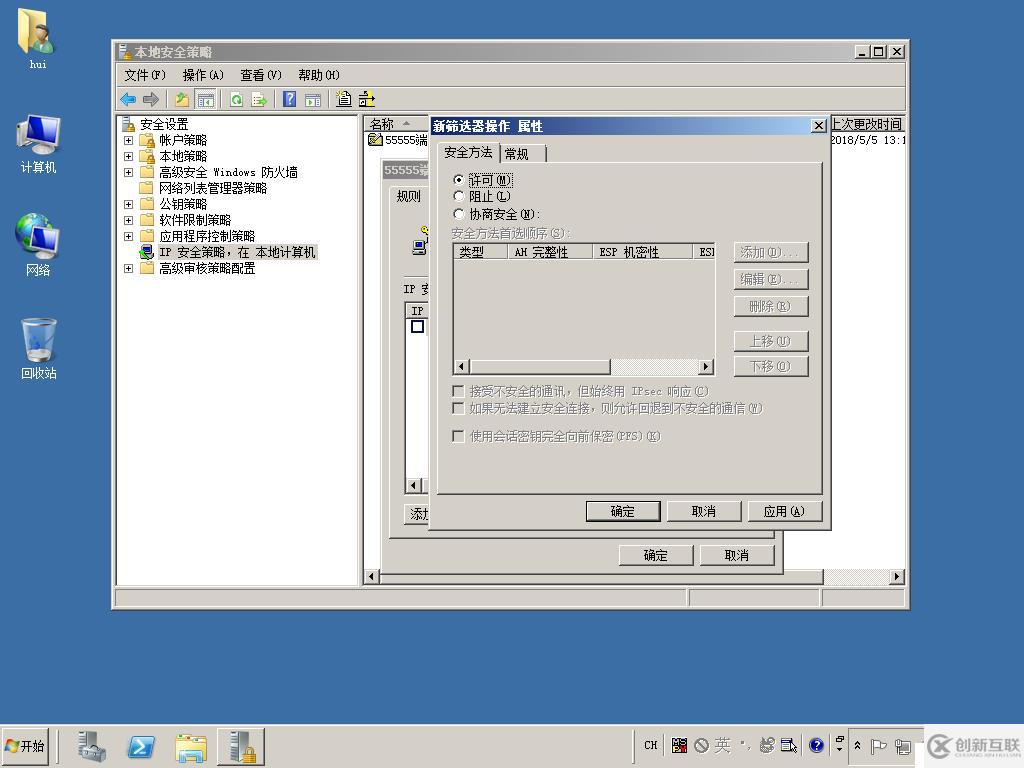Open the blue Help question-mark icon
This screenshot has height=768, width=1024.
coord(289,99)
